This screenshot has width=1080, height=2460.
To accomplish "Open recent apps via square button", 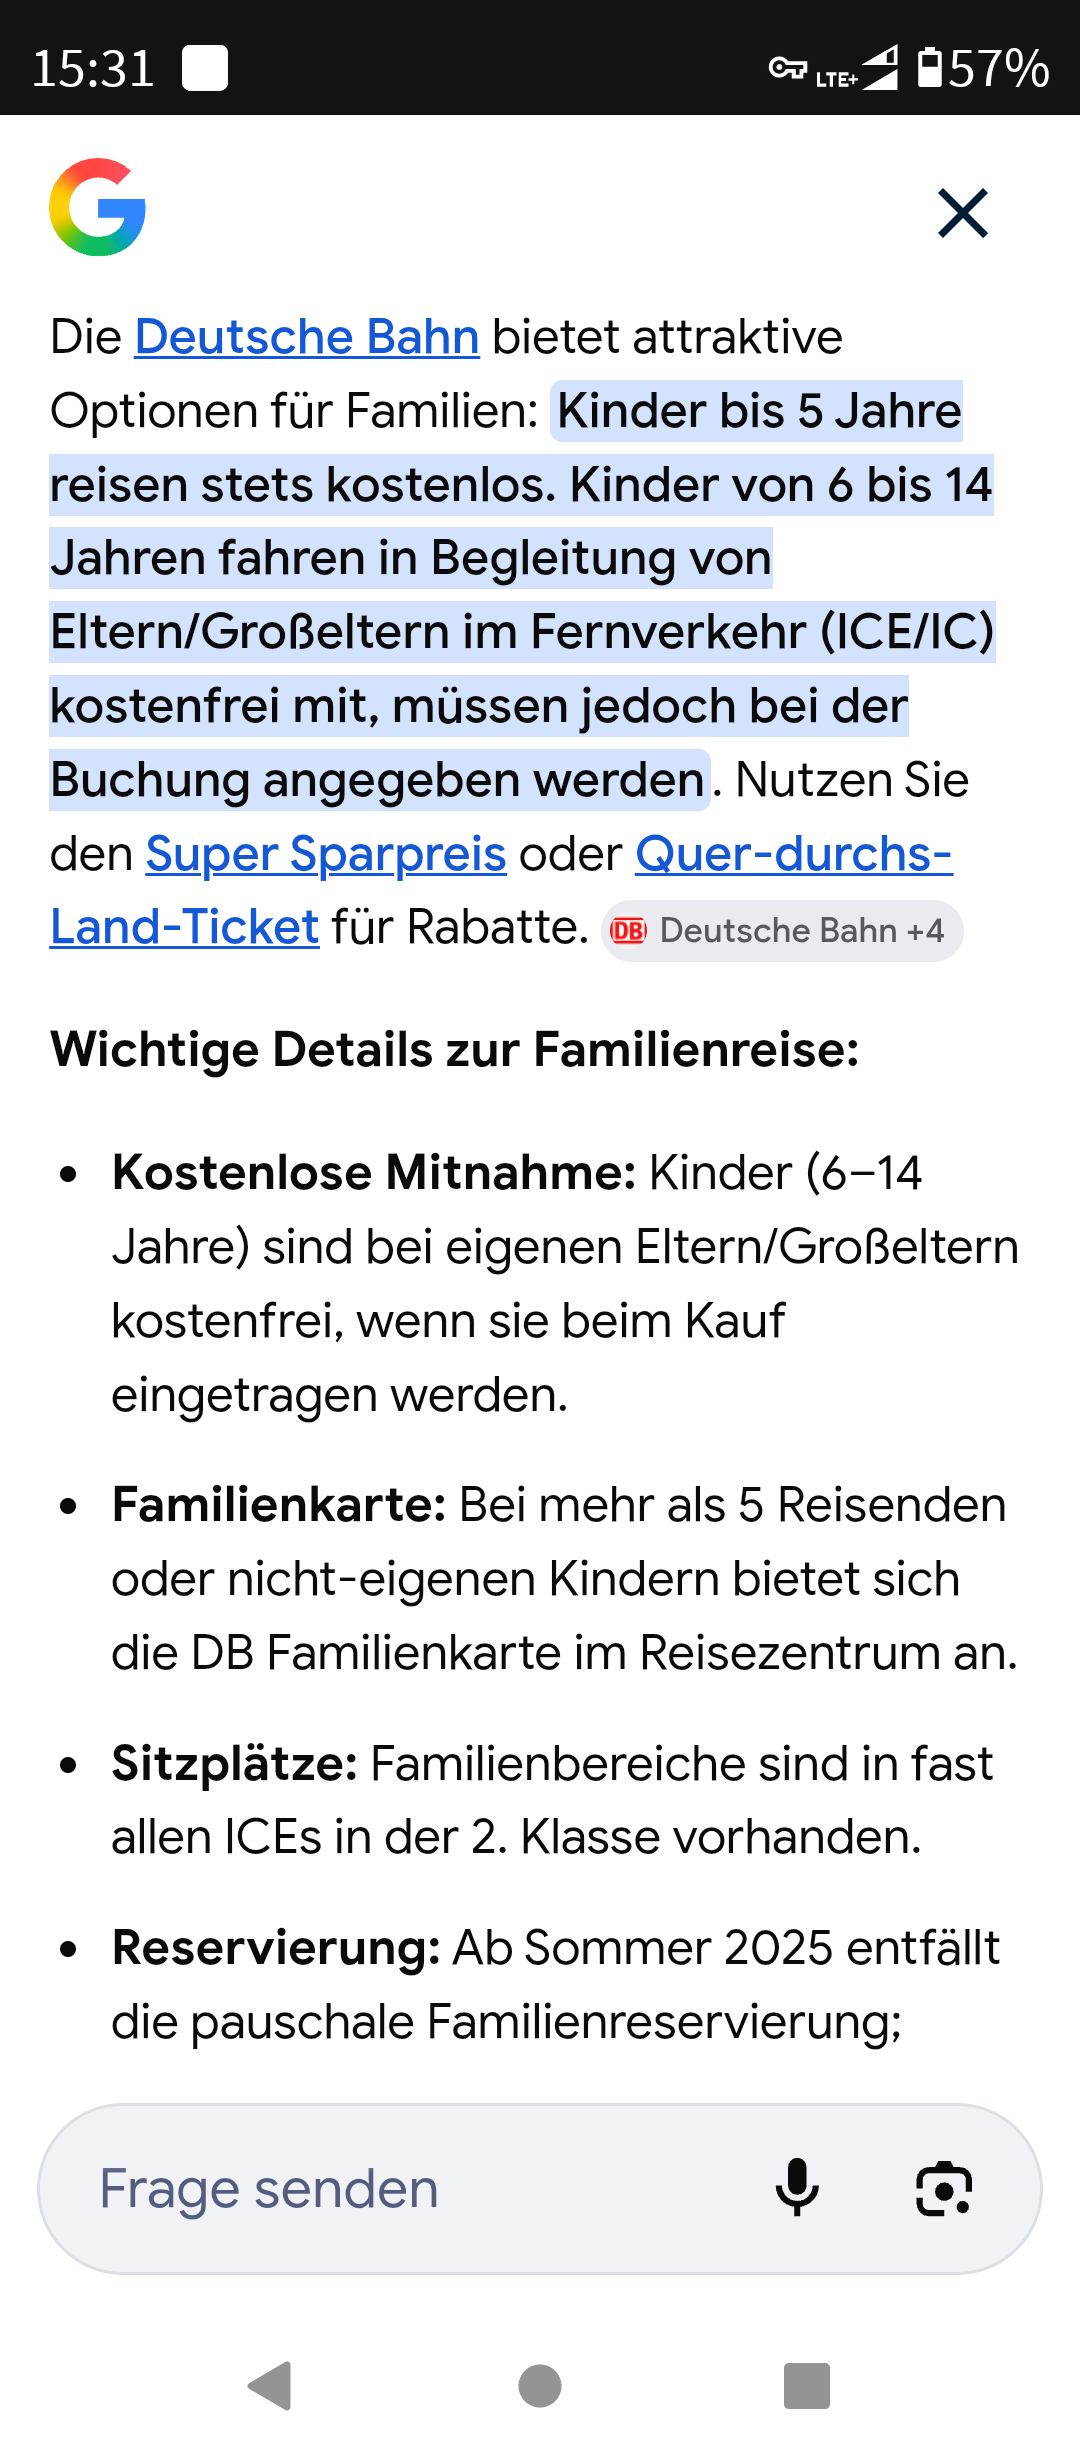I will coord(807,2386).
